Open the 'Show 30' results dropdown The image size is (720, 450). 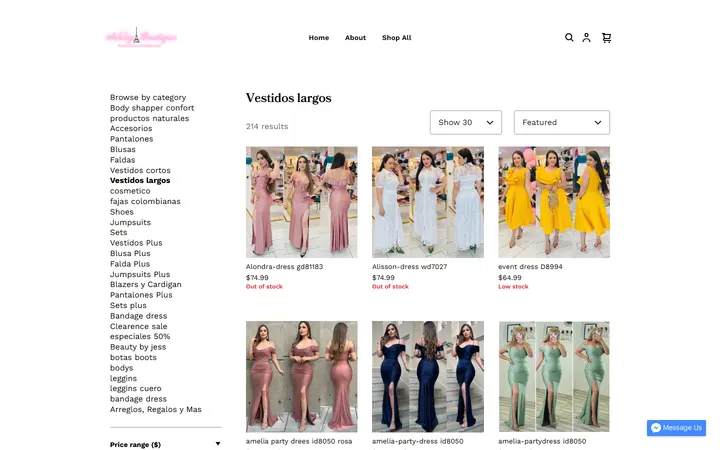(466, 123)
